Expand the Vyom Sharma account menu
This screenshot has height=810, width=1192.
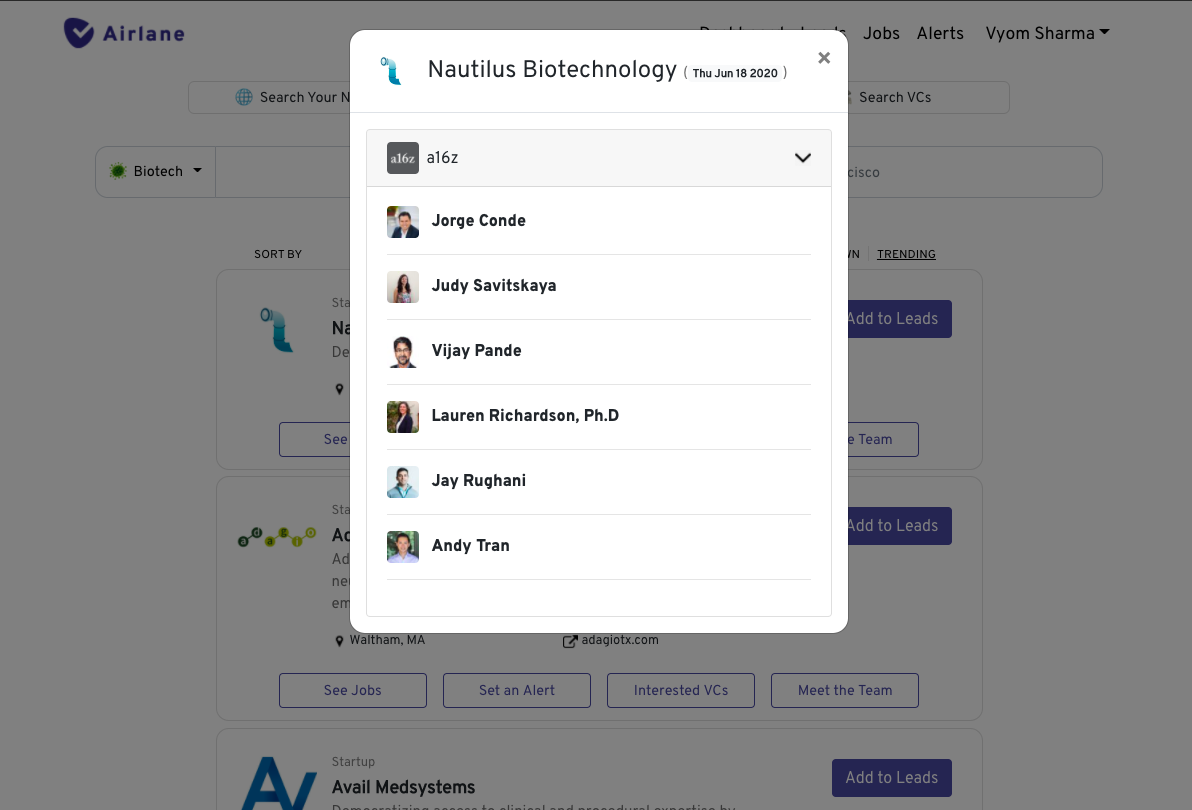(x=1047, y=33)
